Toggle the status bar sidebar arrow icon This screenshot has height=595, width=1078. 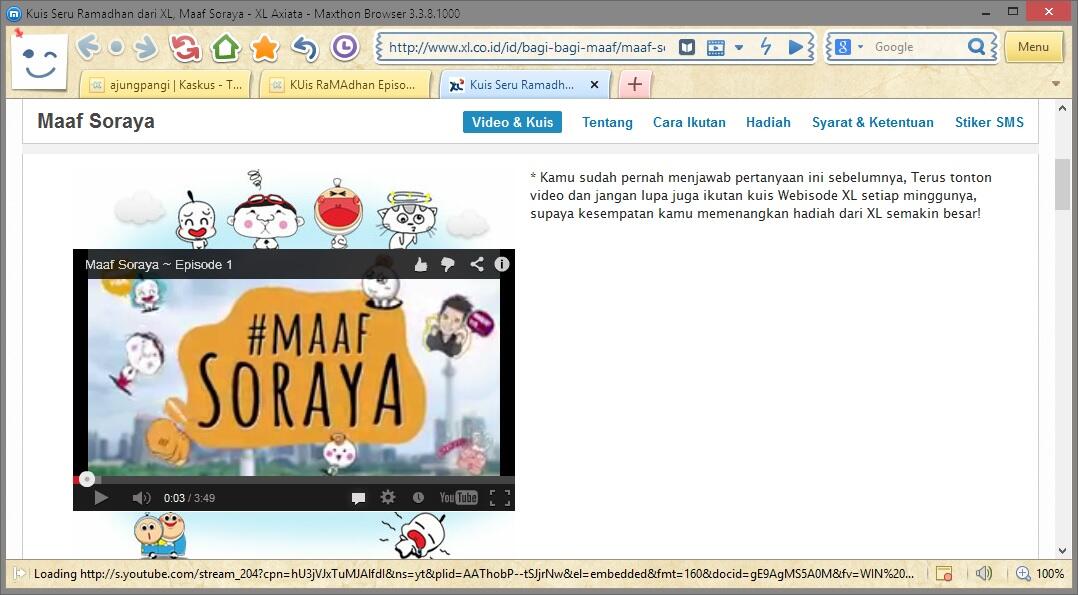tap(20, 573)
